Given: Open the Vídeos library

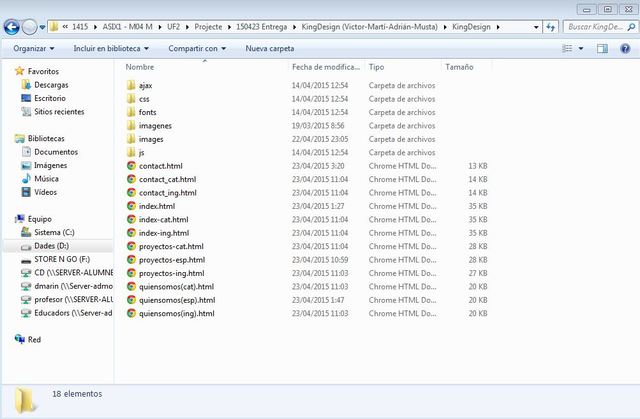Looking at the screenshot, I should tap(45, 192).
